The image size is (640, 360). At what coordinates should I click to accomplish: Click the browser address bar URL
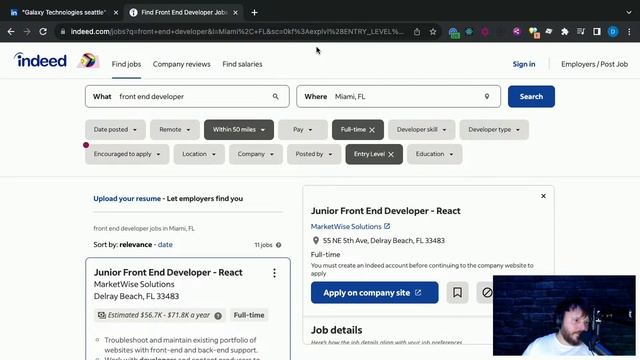[x=237, y=31]
